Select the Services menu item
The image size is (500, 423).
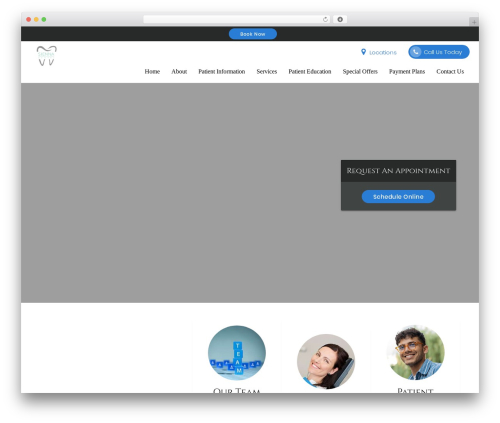(267, 71)
